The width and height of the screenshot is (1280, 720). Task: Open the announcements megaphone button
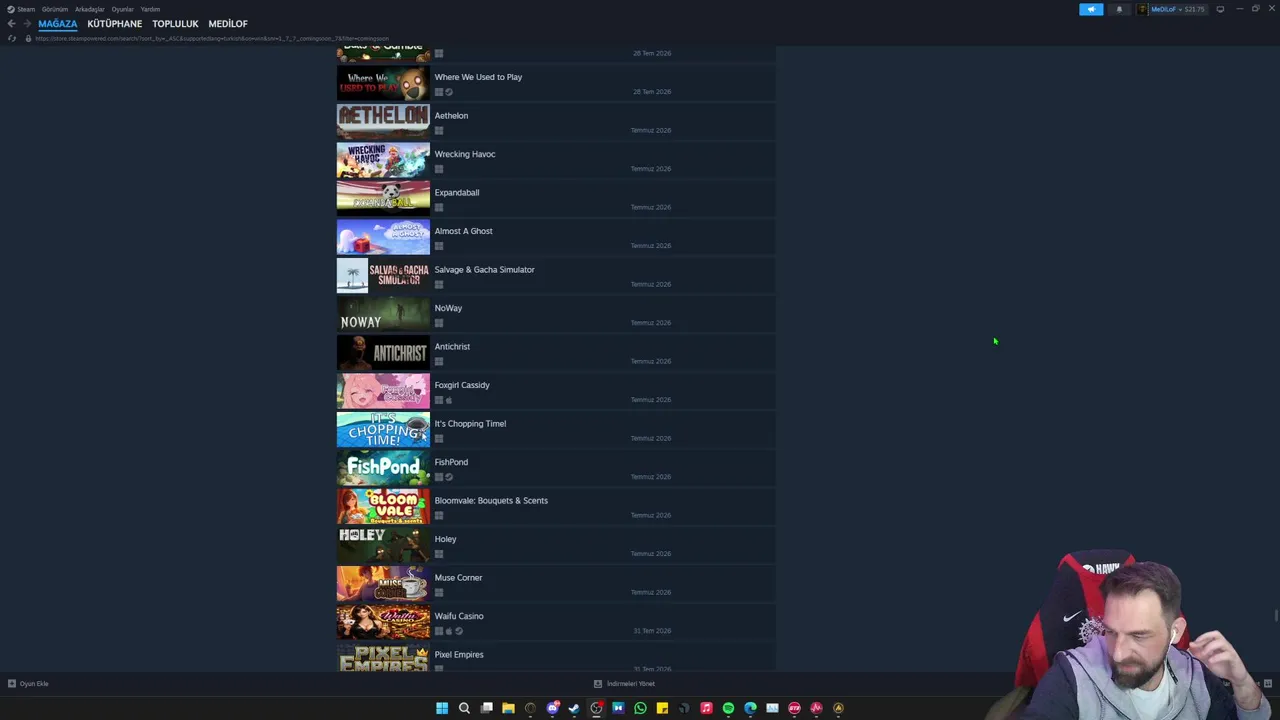pos(1091,9)
